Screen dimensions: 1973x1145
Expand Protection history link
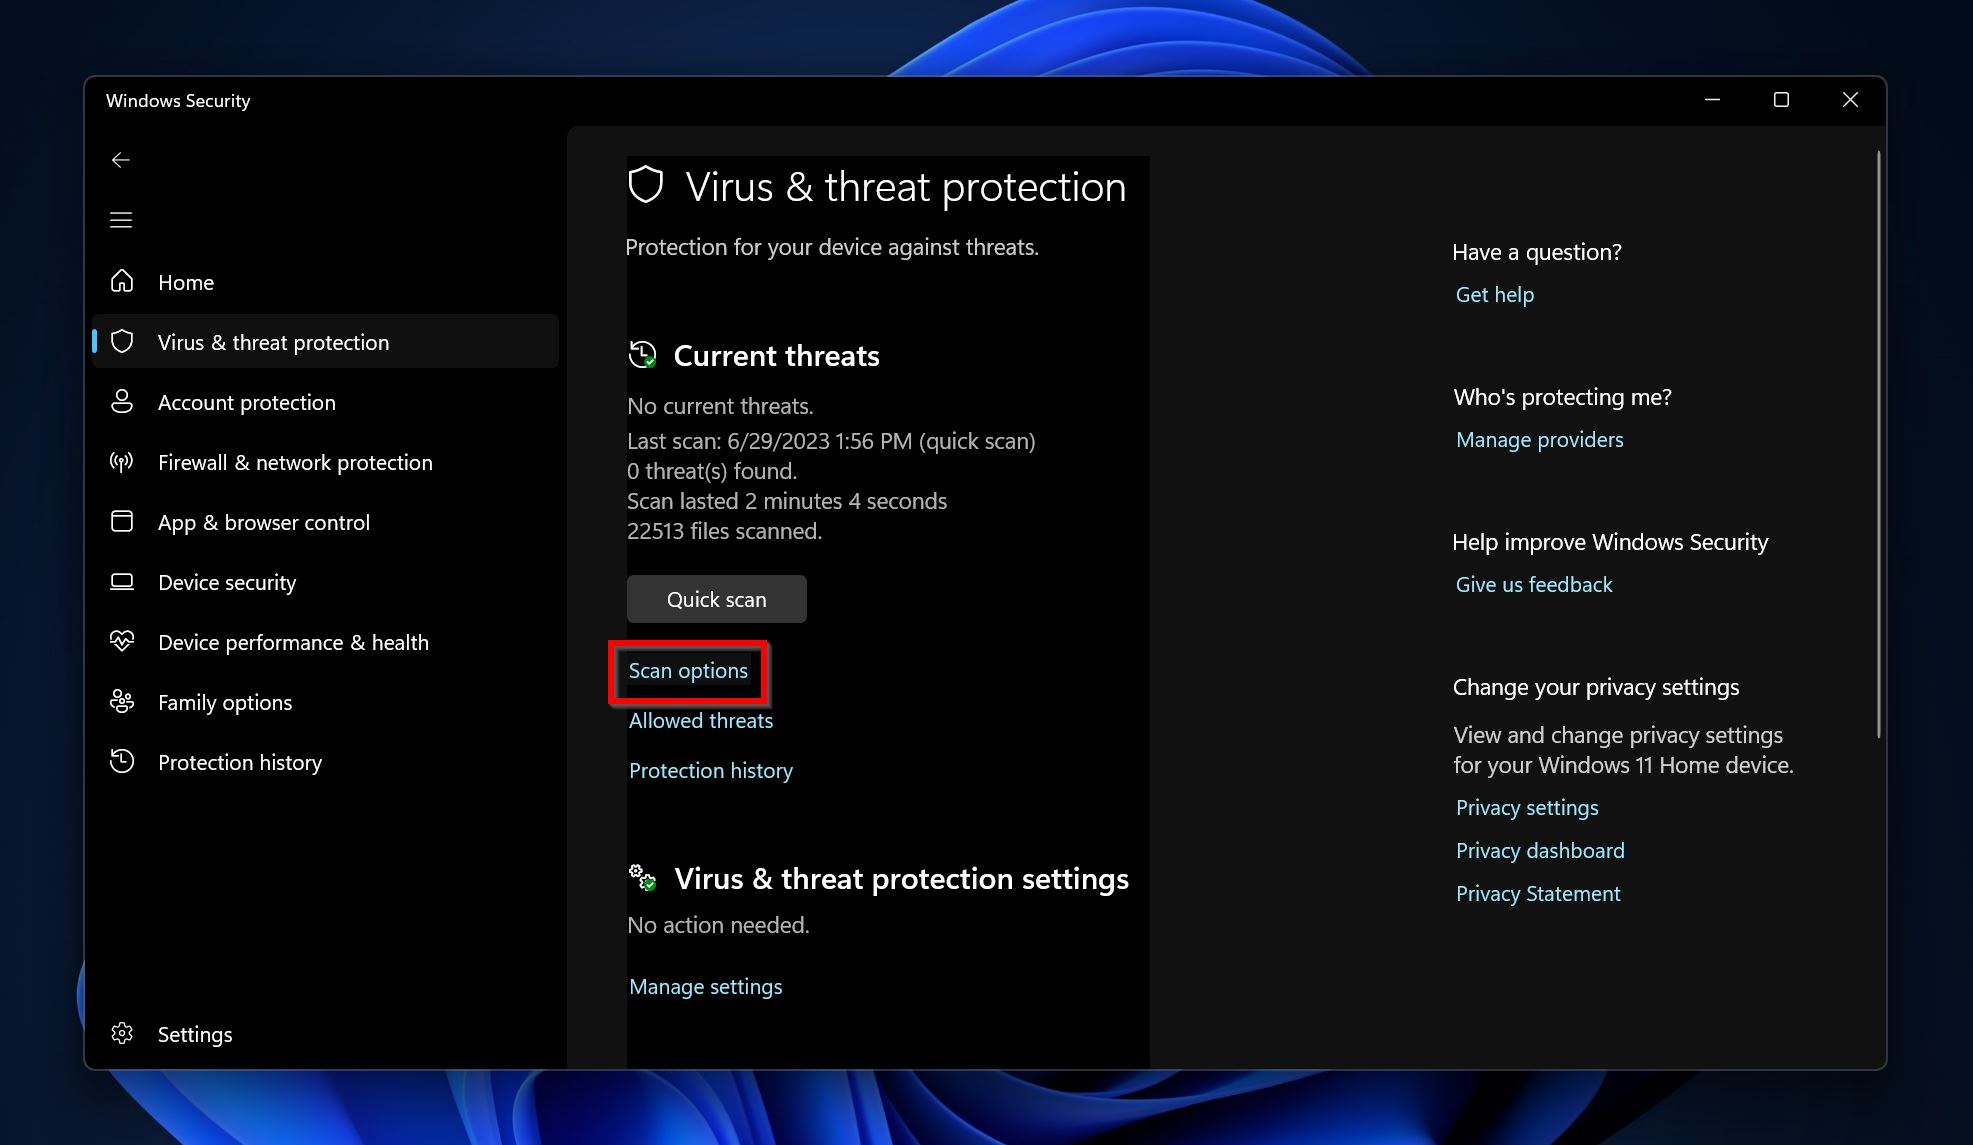point(710,770)
